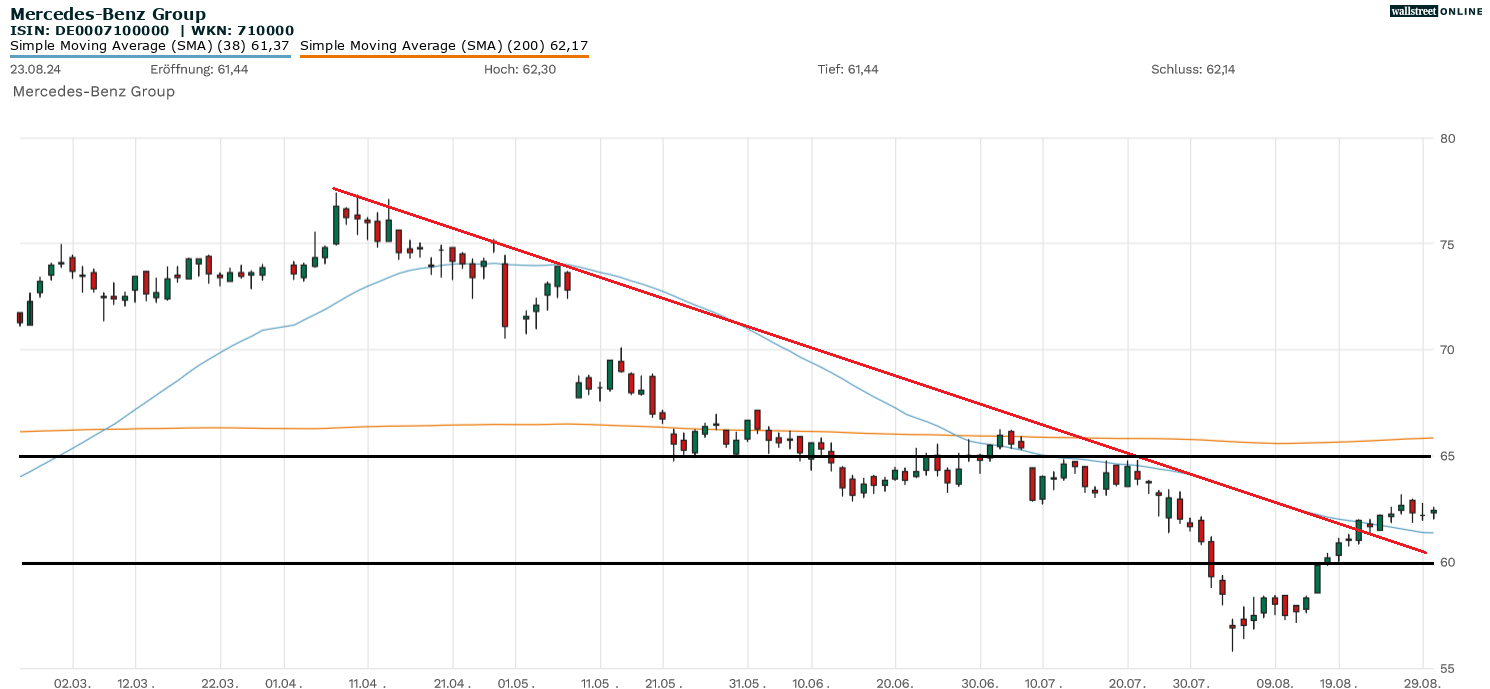Click the grey Mercedes-Benz Group series label
Image resolution: width=1490 pixels, height=689 pixels.
pos(94,92)
